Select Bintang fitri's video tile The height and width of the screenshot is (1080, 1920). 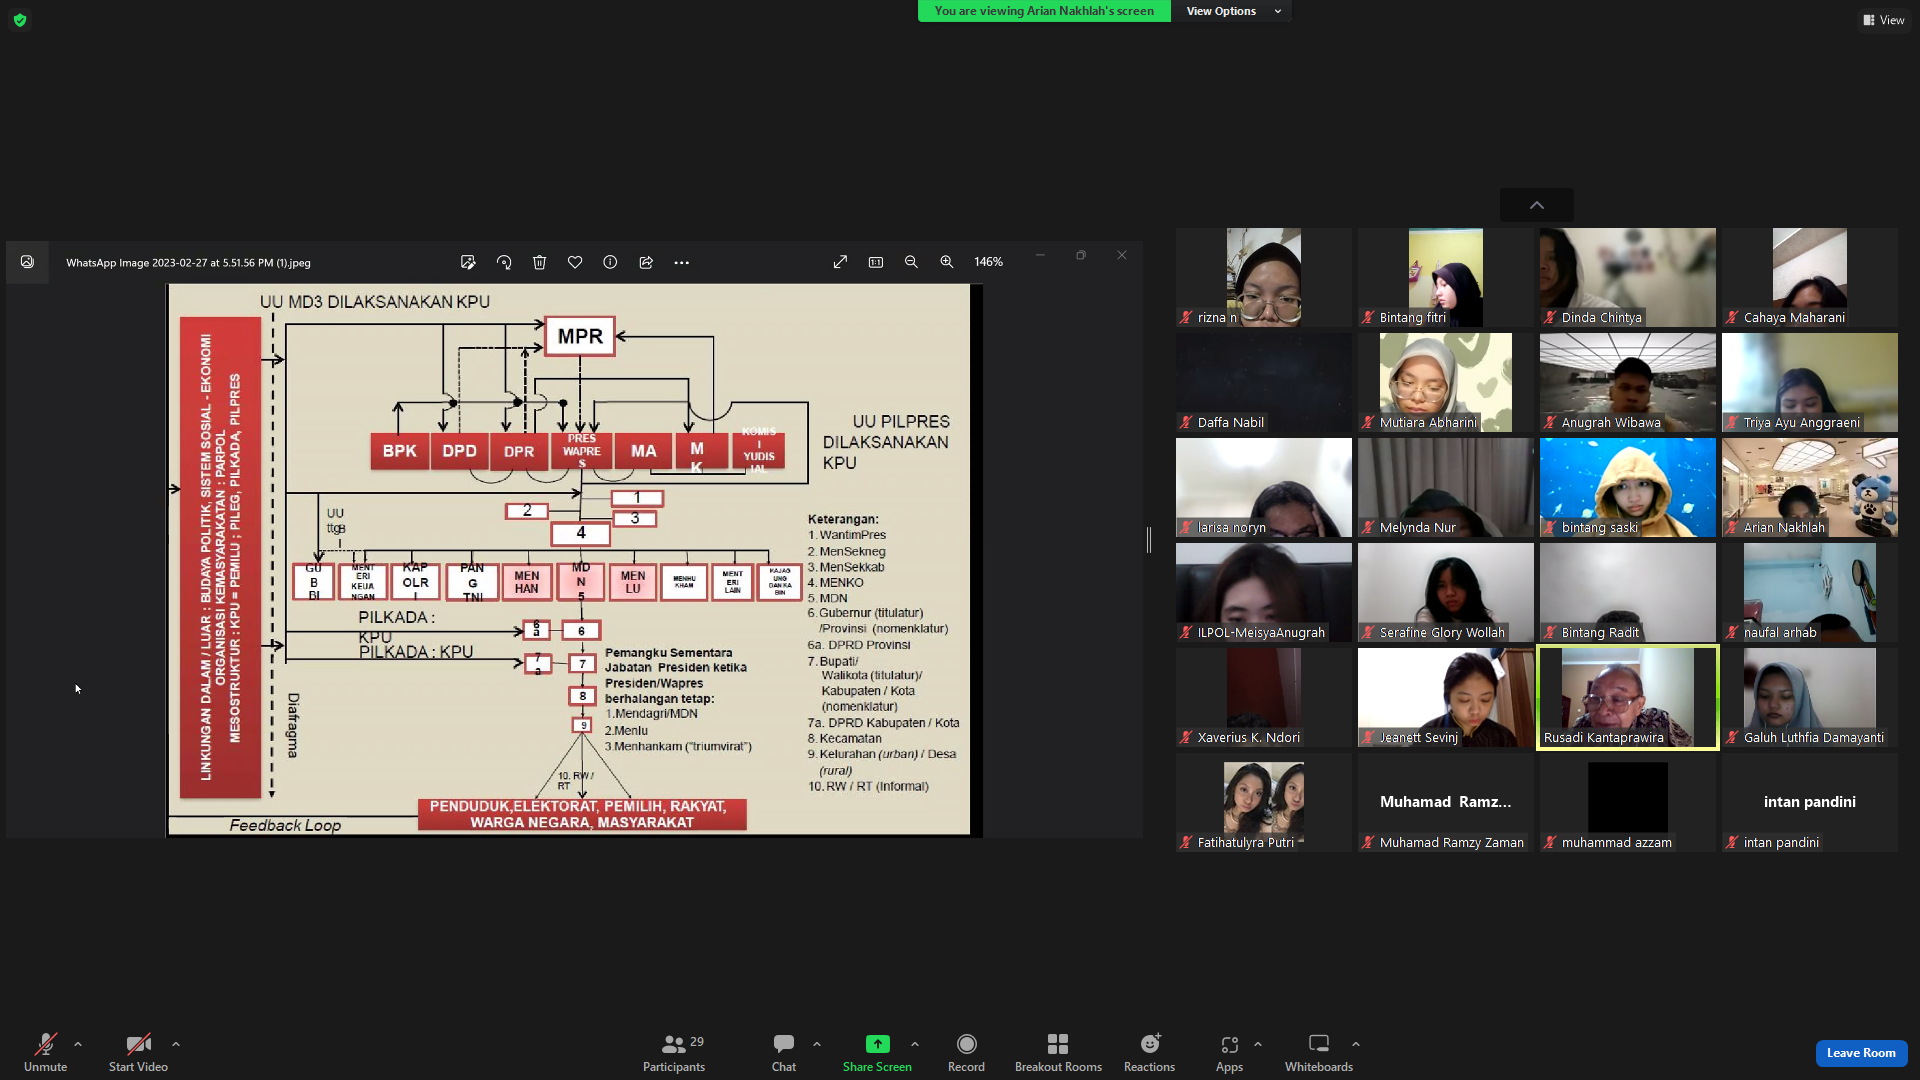tap(1446, 277)
